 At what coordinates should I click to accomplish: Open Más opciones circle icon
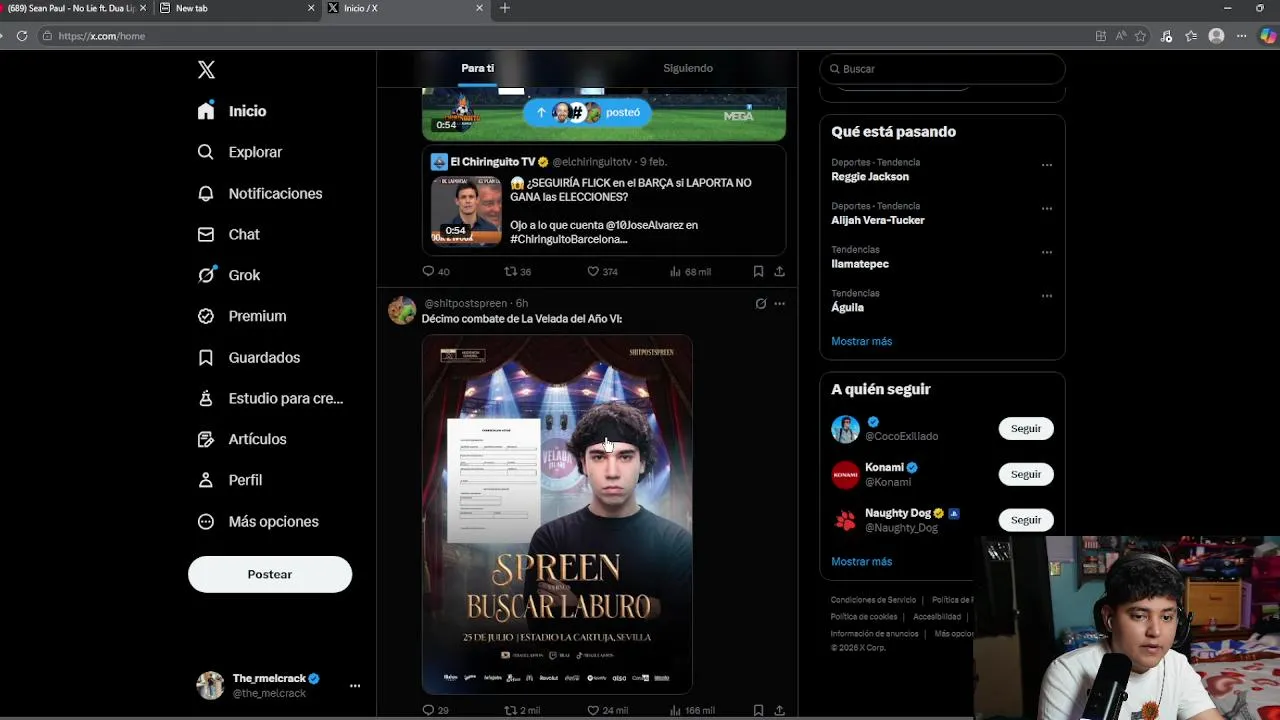pos(206,521)
